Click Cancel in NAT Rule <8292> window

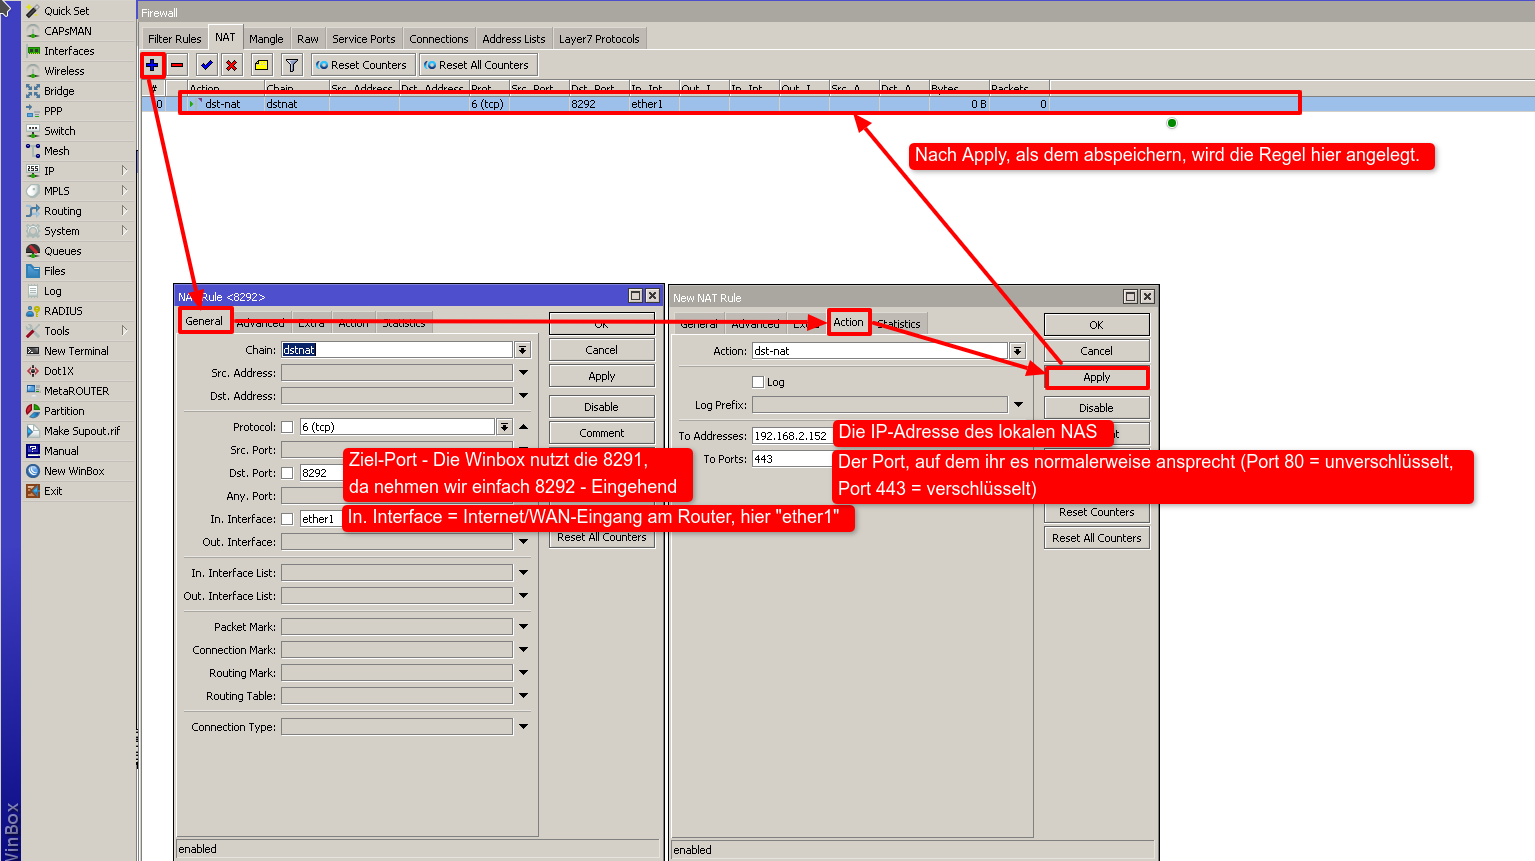(601, 350)
